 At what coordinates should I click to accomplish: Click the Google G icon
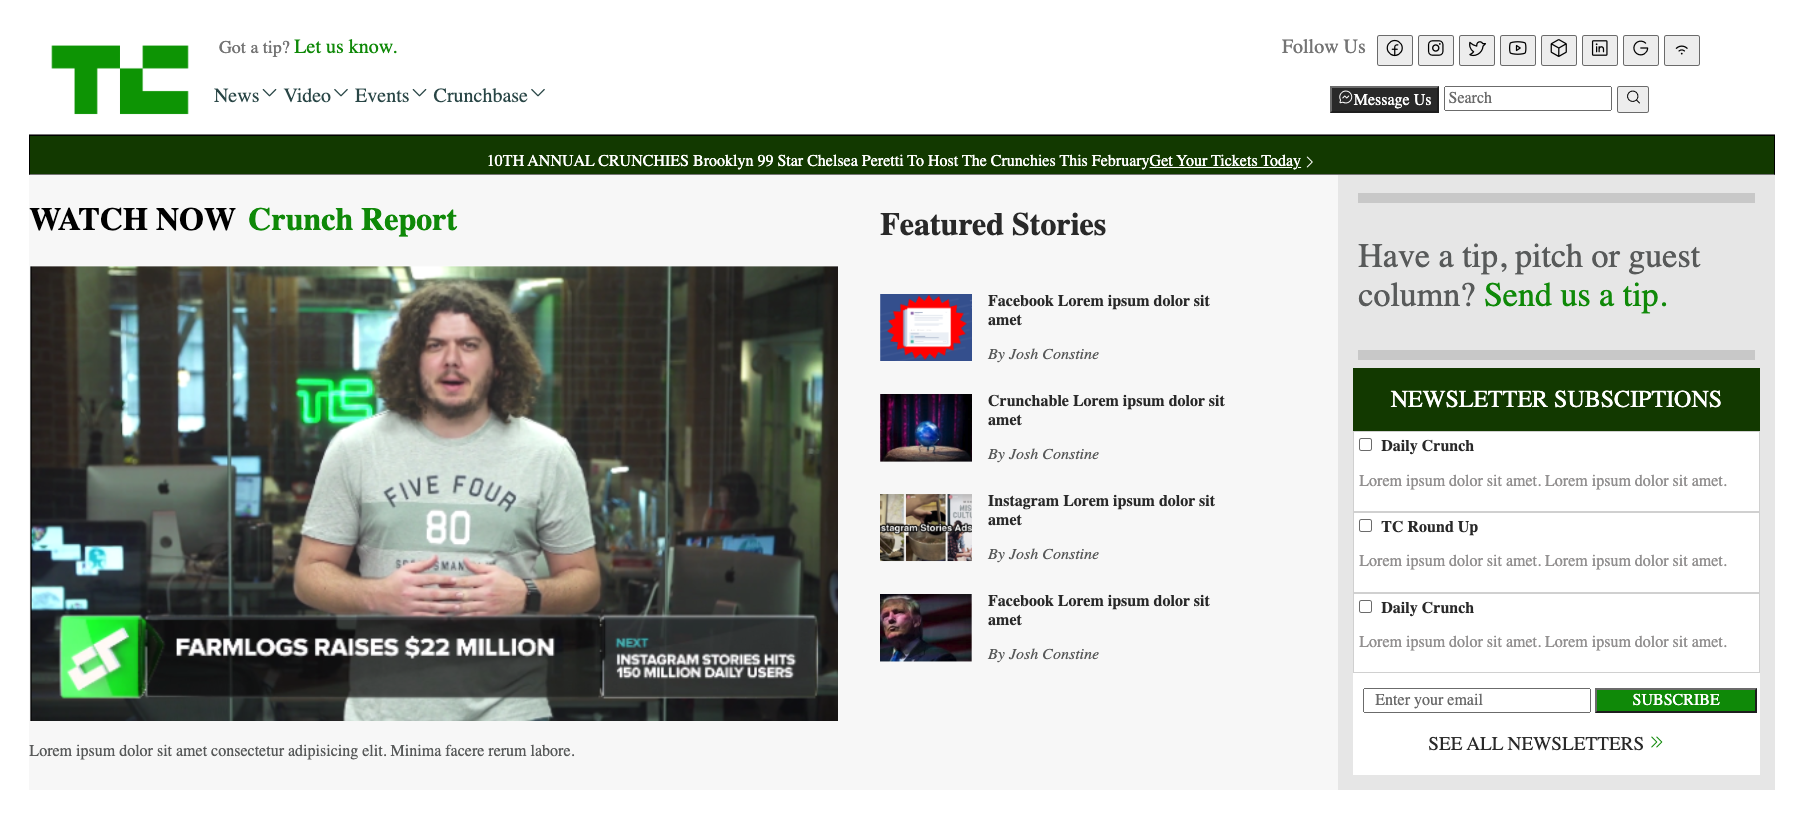tap(1640, 50)
